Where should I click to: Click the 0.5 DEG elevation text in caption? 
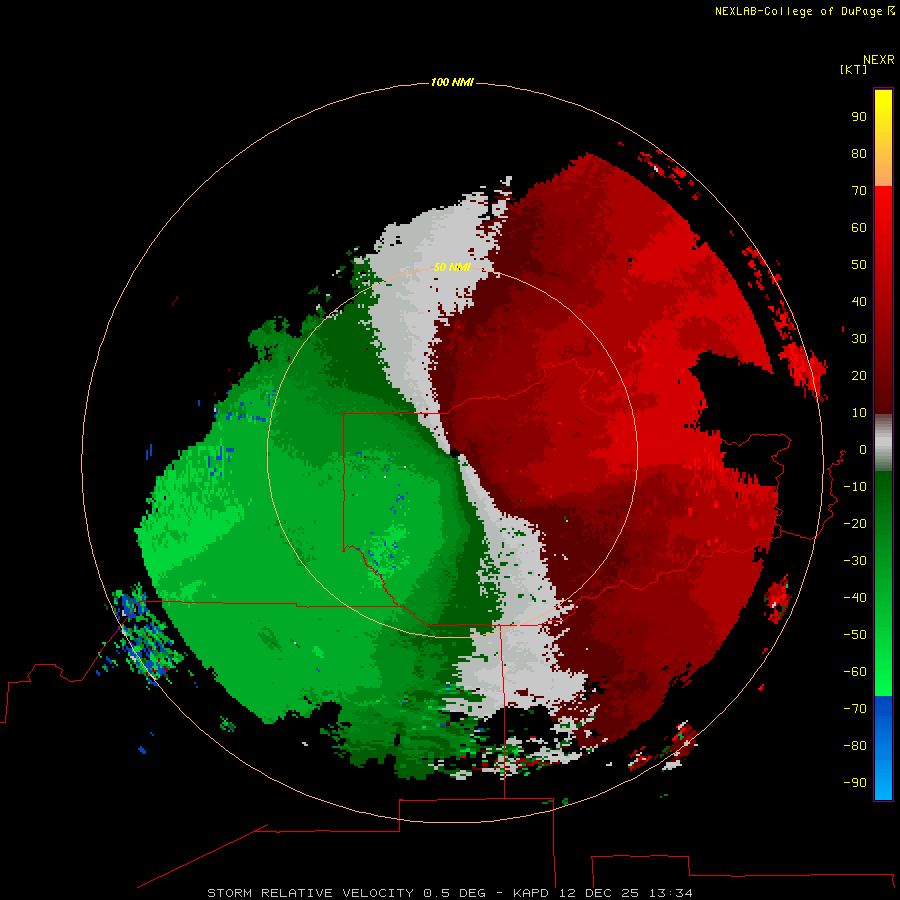click(455, 893)
